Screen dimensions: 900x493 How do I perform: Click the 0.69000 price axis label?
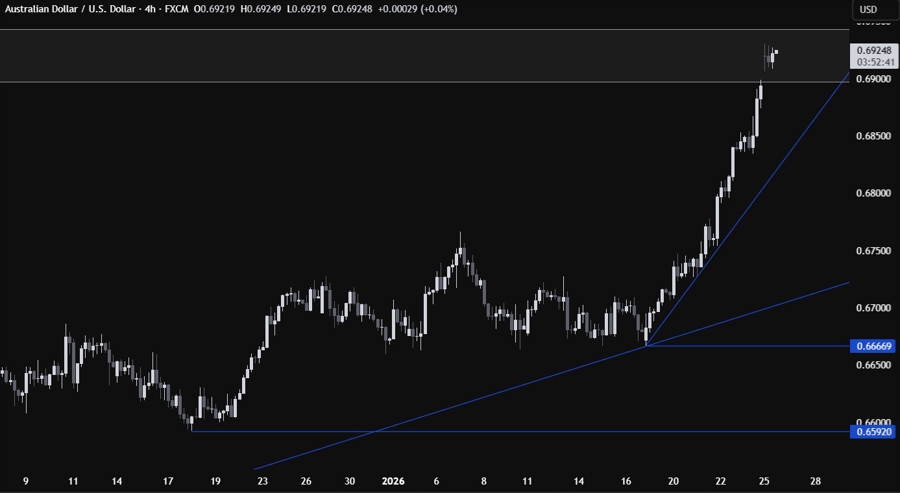874,79
